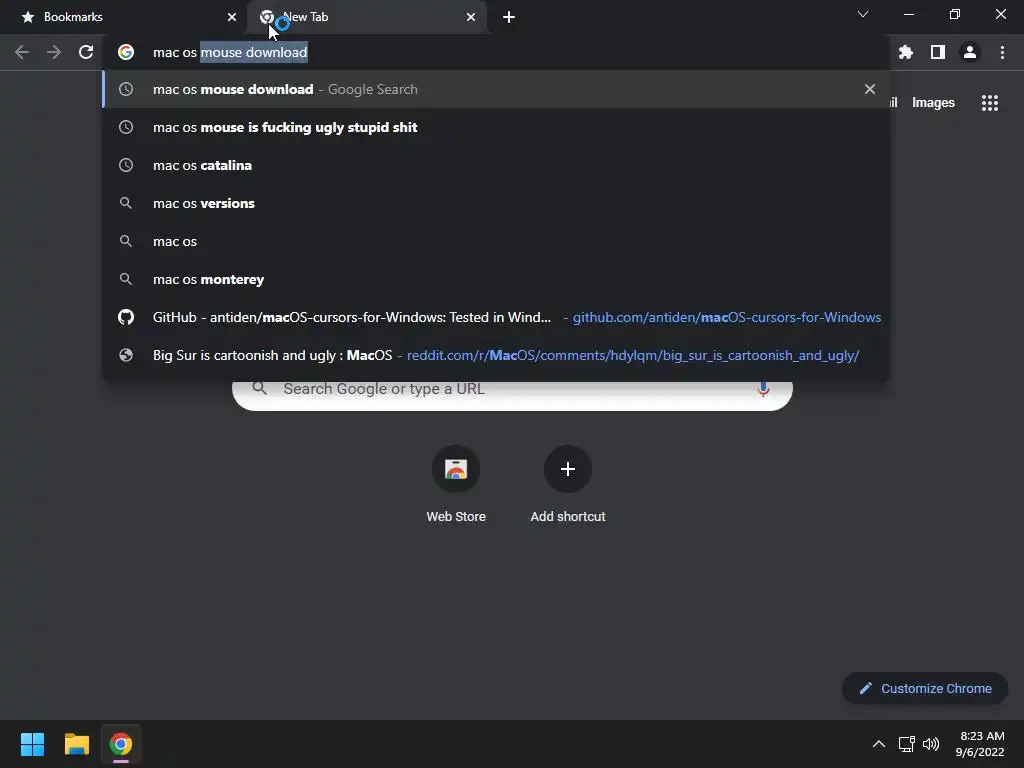This screenshot has height=768, width=1024.
Task: Open the network status tray icon
Action: tap(906, 744)
